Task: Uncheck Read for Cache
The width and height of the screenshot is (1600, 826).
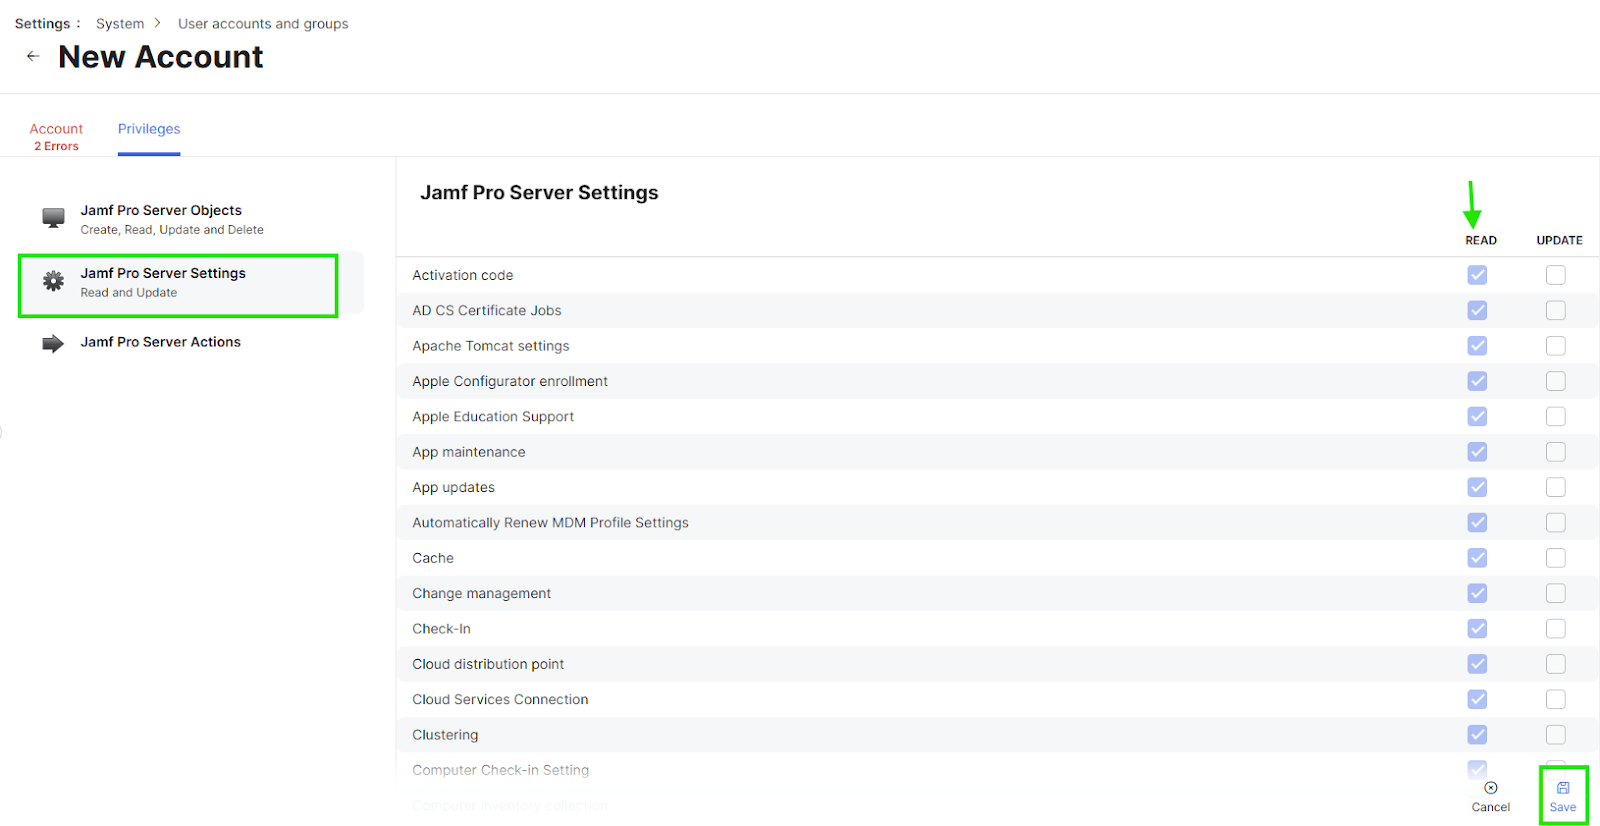Action: pos(1477,558)
